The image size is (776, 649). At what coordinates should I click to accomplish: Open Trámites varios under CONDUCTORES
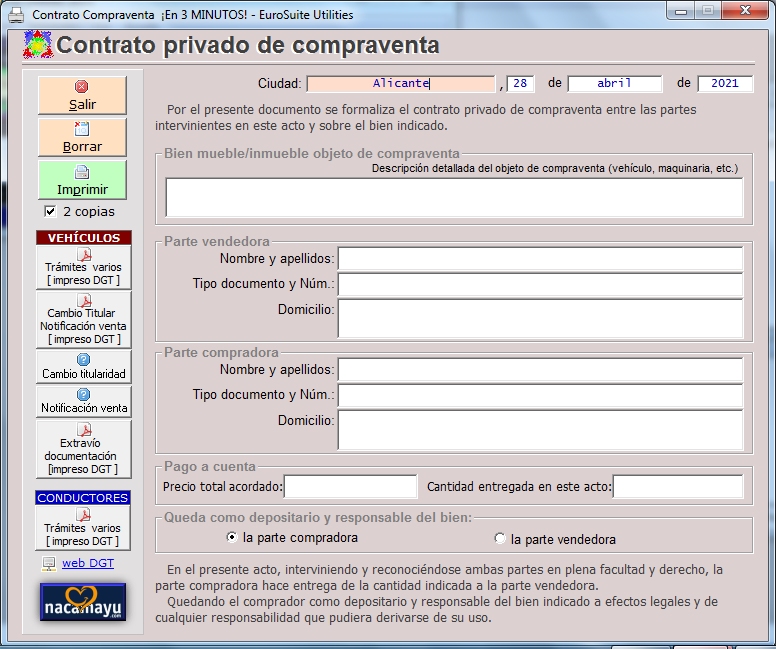click(83, 528)
